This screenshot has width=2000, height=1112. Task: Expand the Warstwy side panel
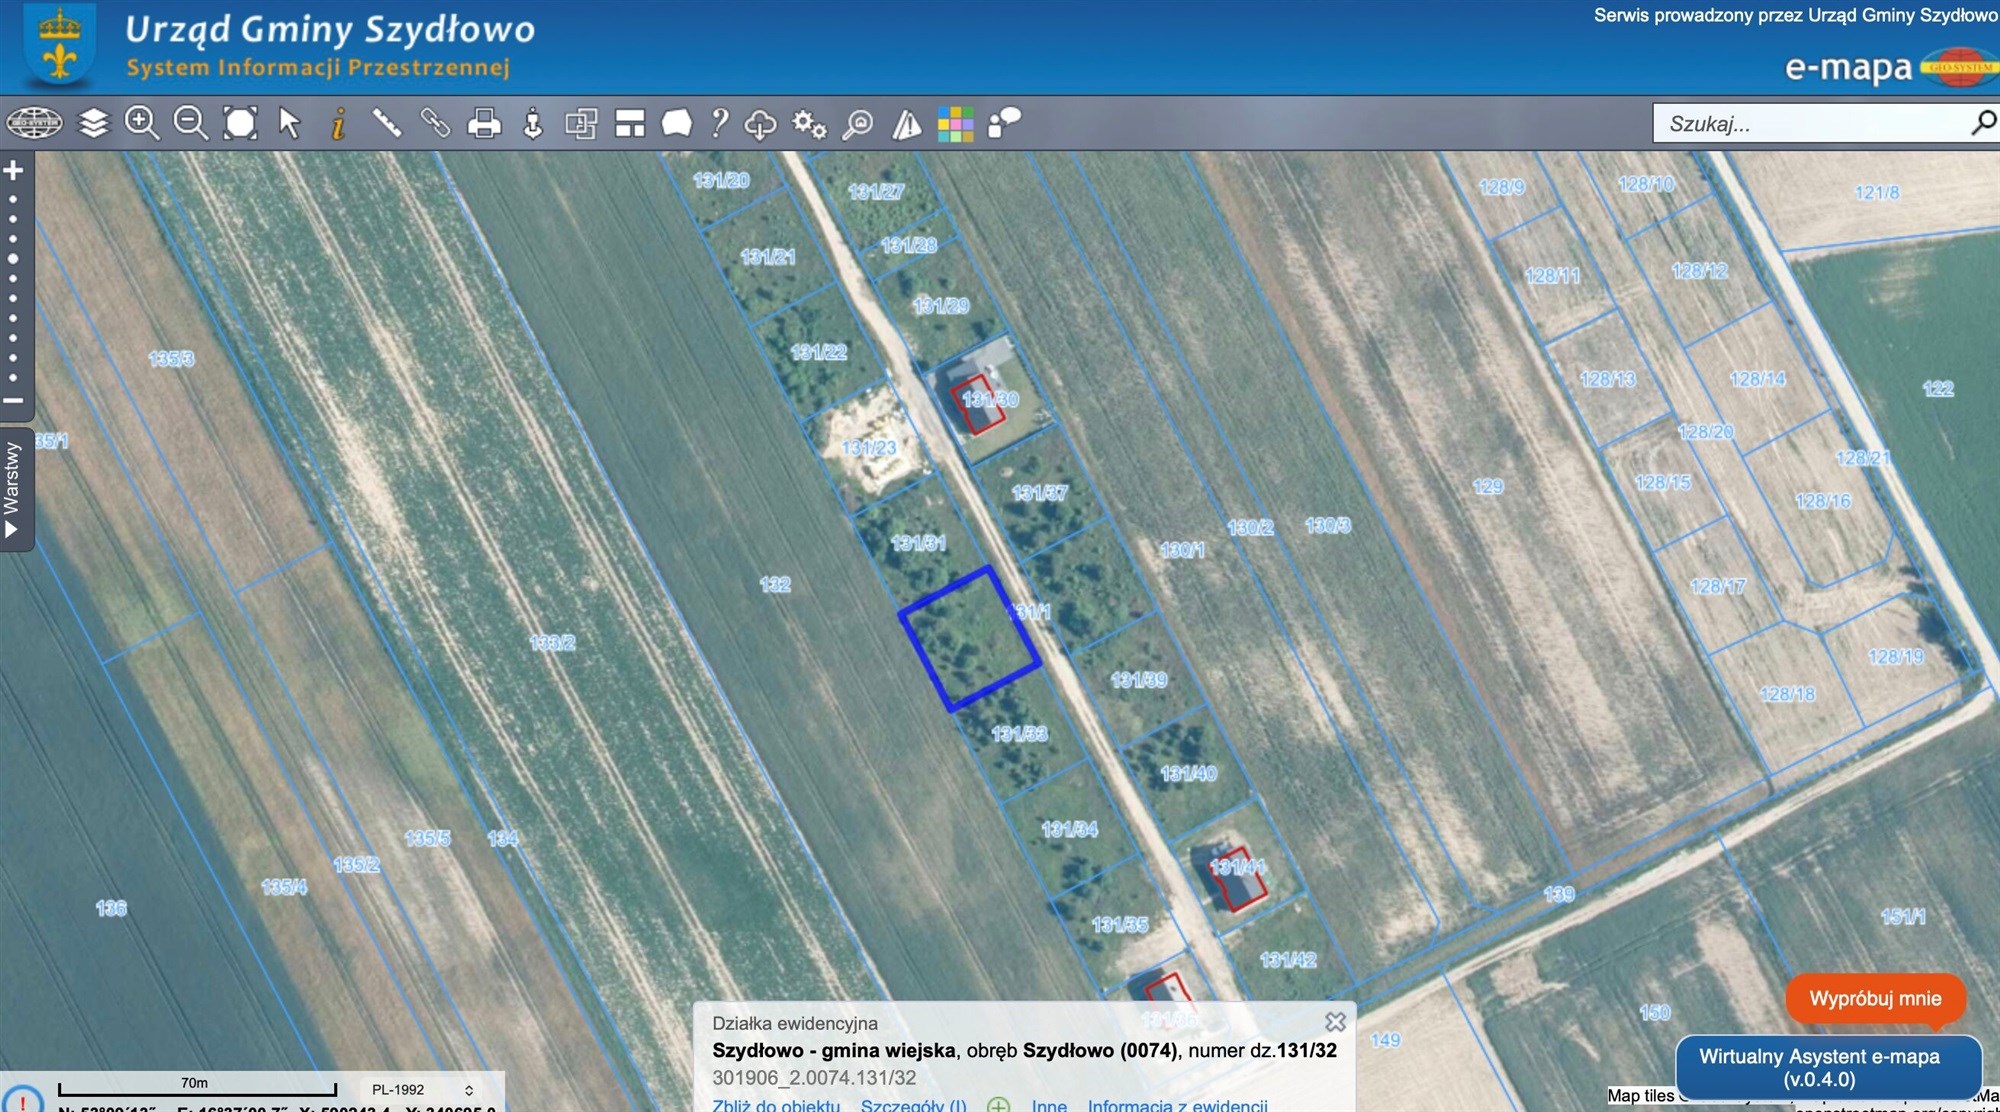point(14,490)
